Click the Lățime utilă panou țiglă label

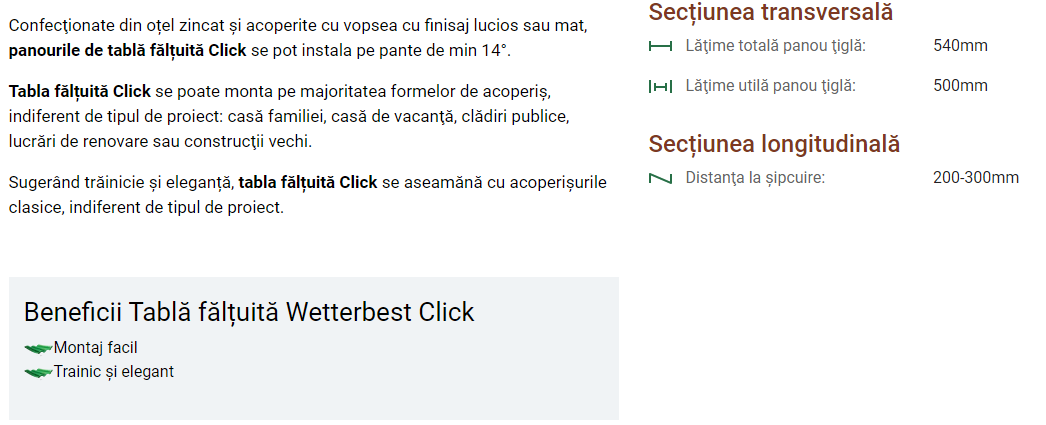tap(770, 86)
